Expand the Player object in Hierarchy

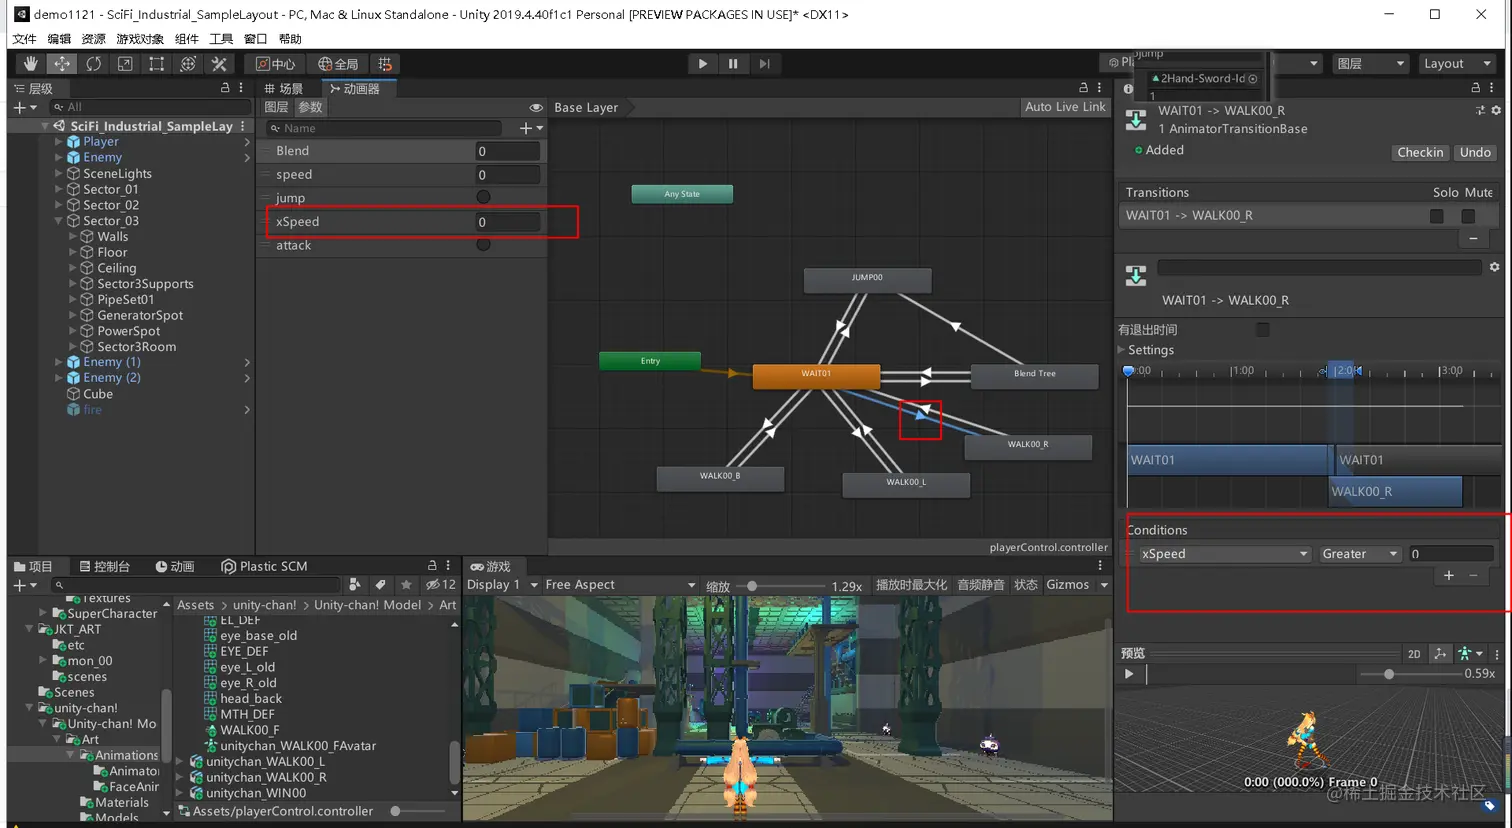[x=58, y=142]
